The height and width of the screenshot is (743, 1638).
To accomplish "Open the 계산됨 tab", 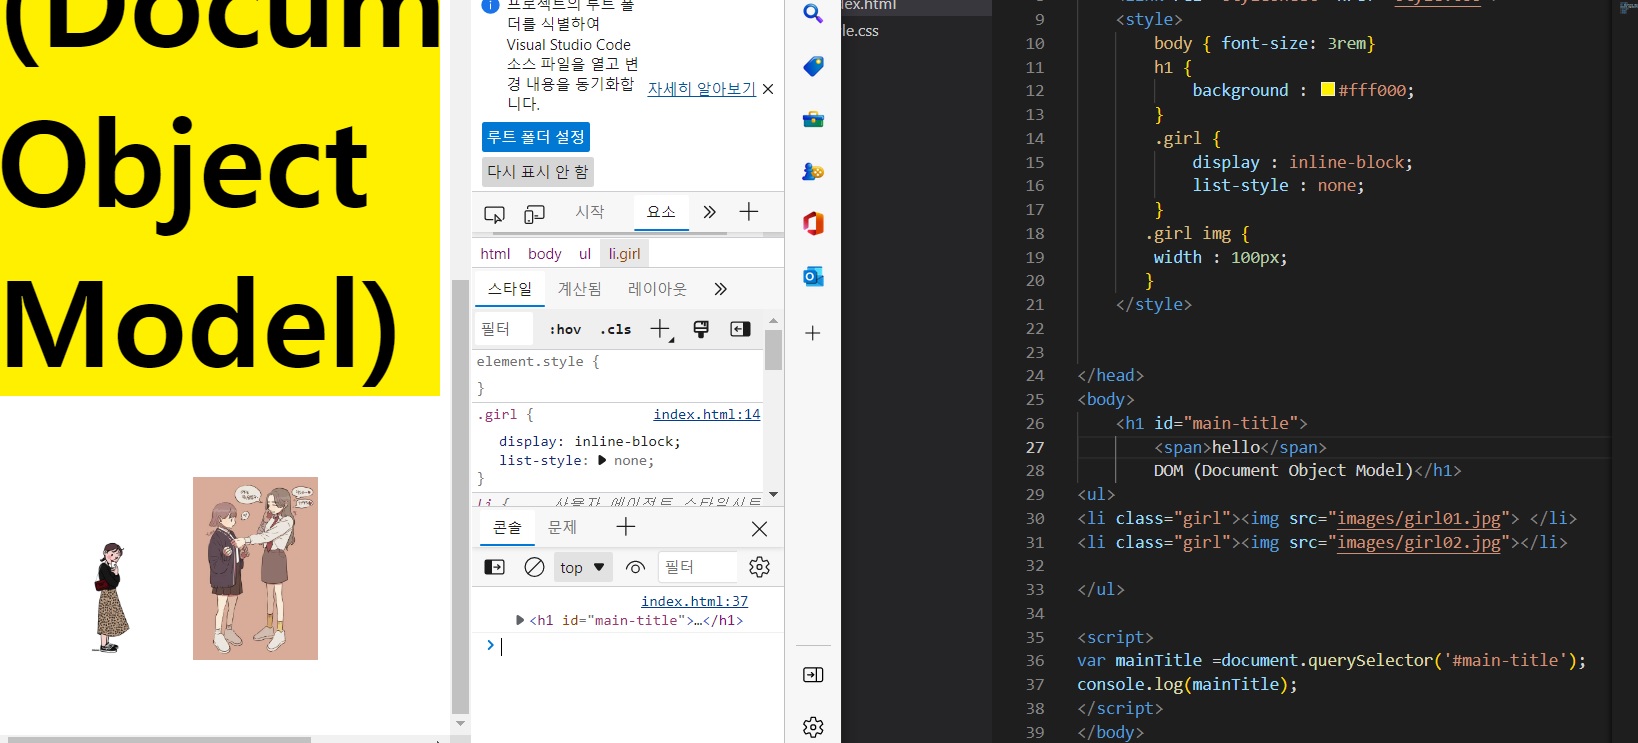I will 579,289.
